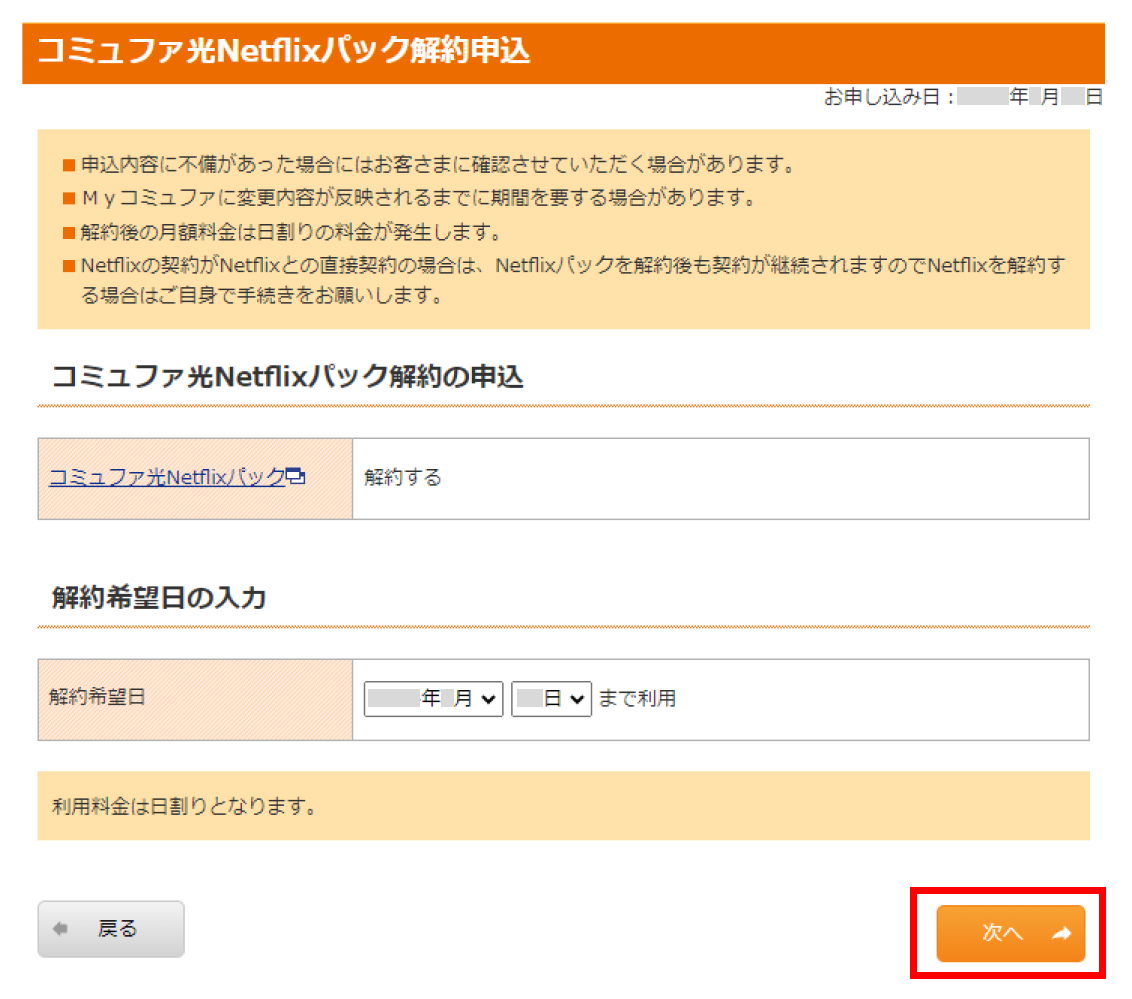Click the まで利用 text
The image size is (1132, 999).
(x=637, y=698)
